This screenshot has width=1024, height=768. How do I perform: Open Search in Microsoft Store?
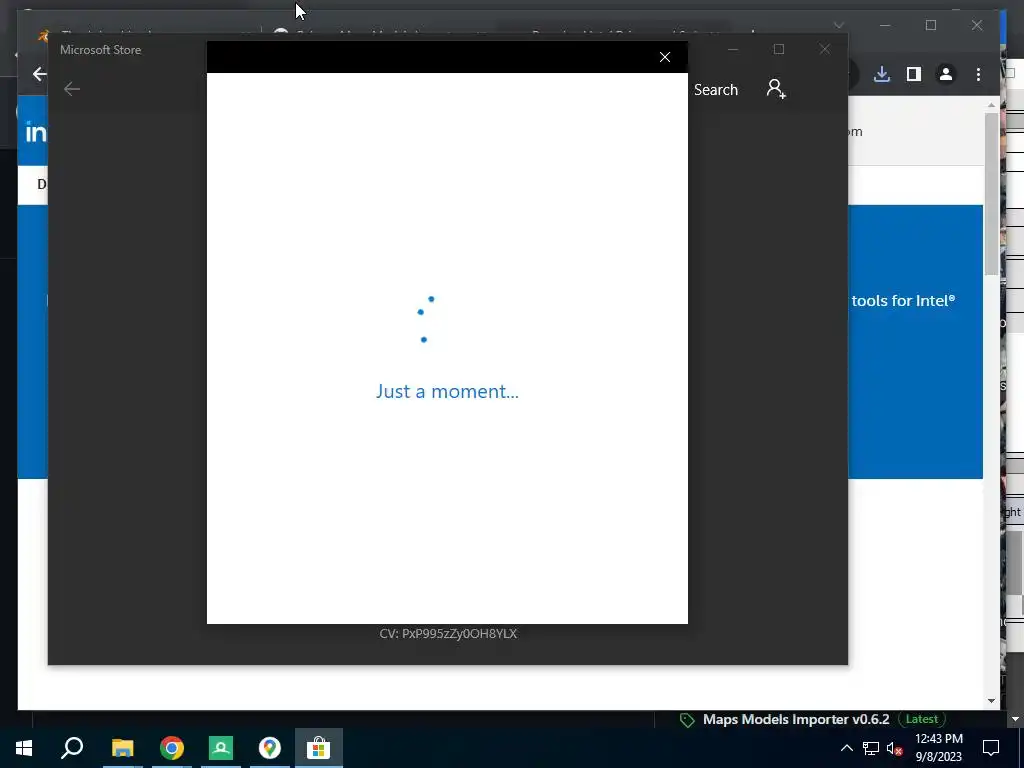(716, 89)
